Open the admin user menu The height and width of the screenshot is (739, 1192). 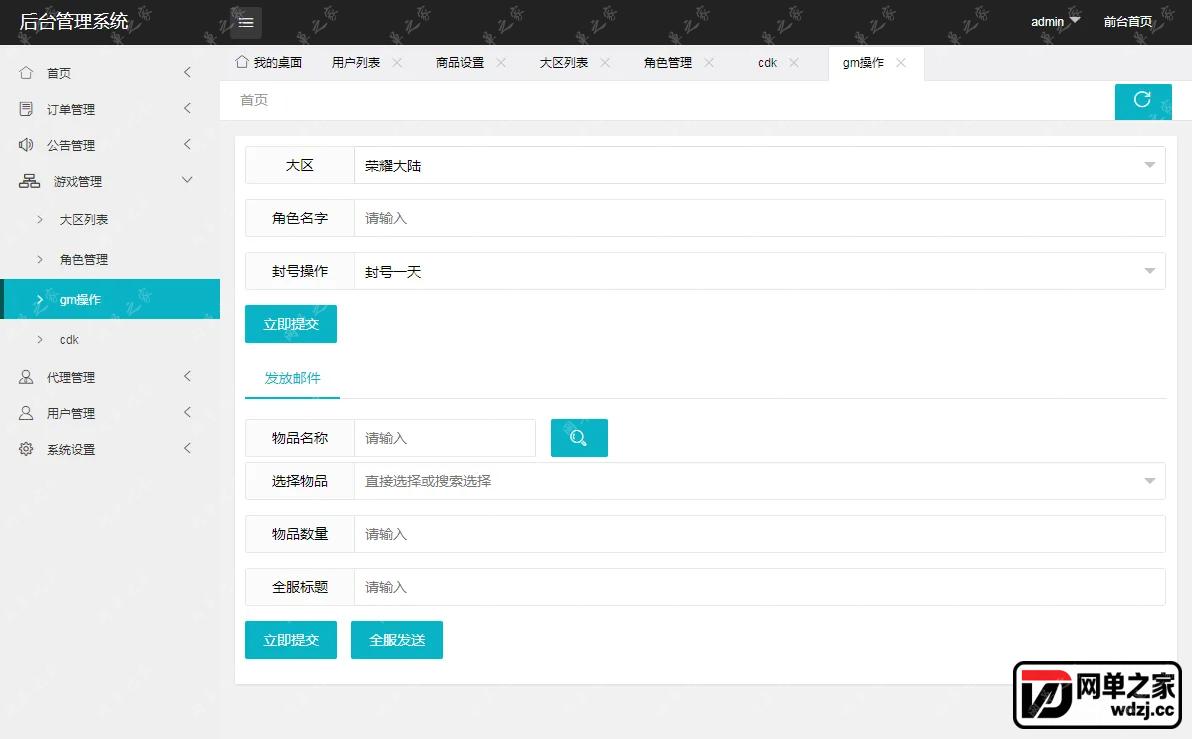[1055, 21]
